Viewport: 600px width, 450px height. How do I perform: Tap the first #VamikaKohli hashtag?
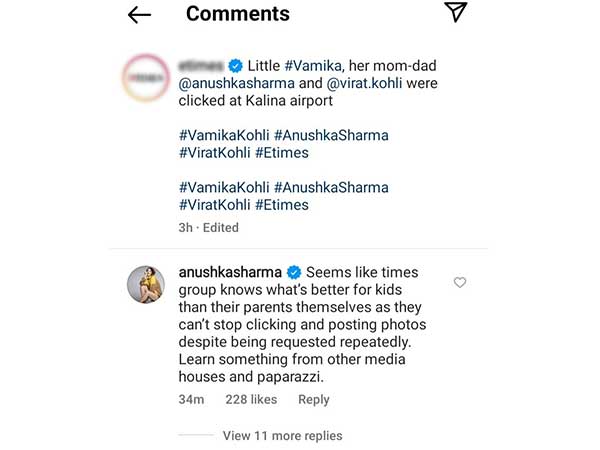pos(224,135)
